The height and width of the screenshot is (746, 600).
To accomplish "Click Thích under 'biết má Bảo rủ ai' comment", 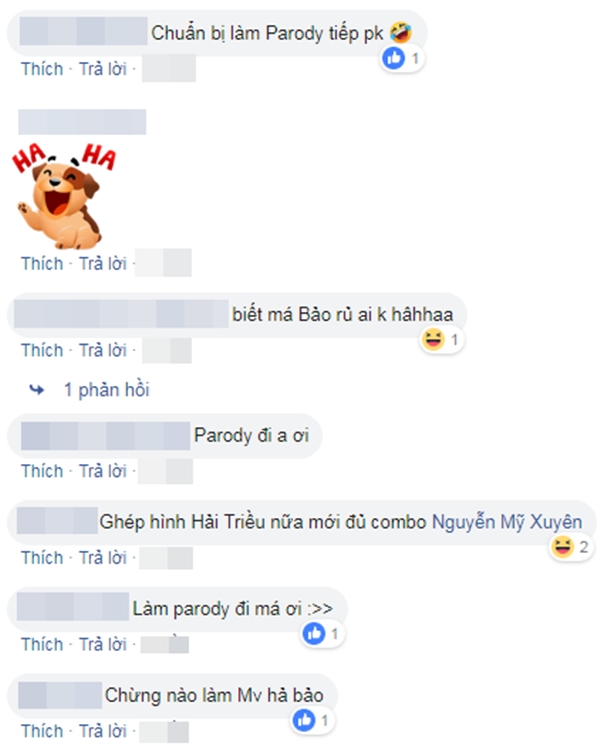I will [42, 351].
